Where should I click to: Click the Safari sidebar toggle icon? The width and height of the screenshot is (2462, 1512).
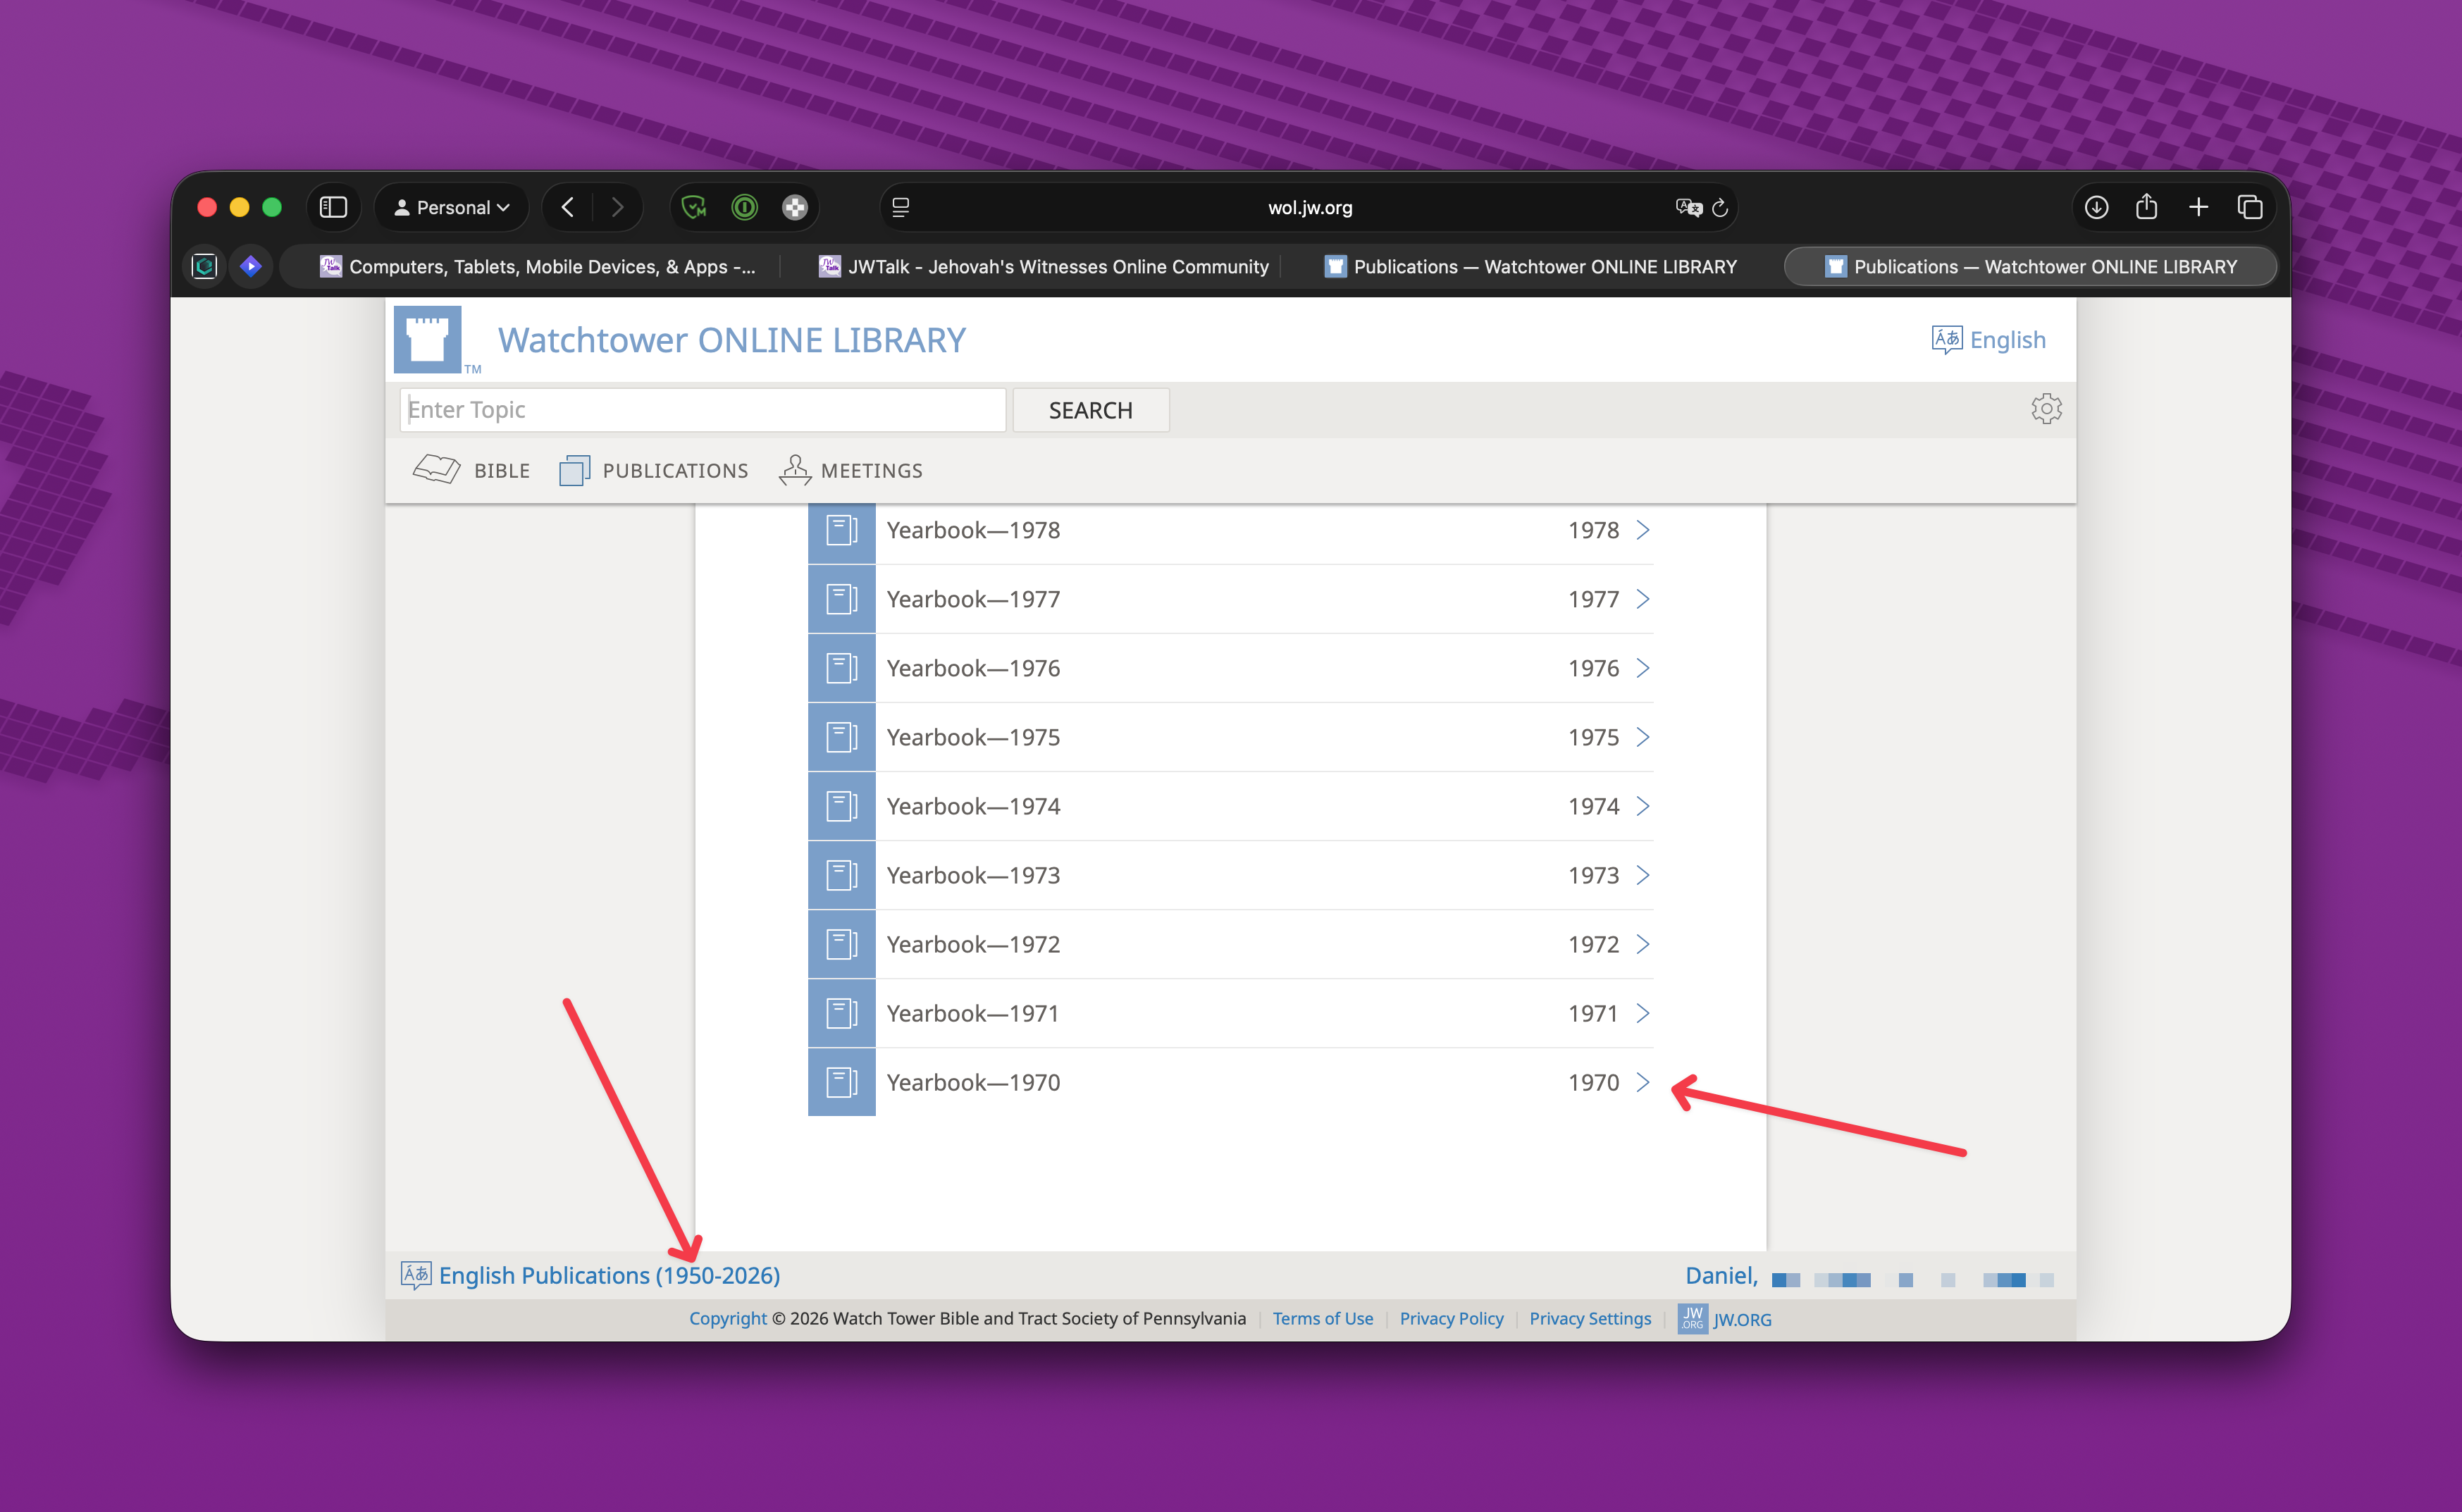pos(333,207)
